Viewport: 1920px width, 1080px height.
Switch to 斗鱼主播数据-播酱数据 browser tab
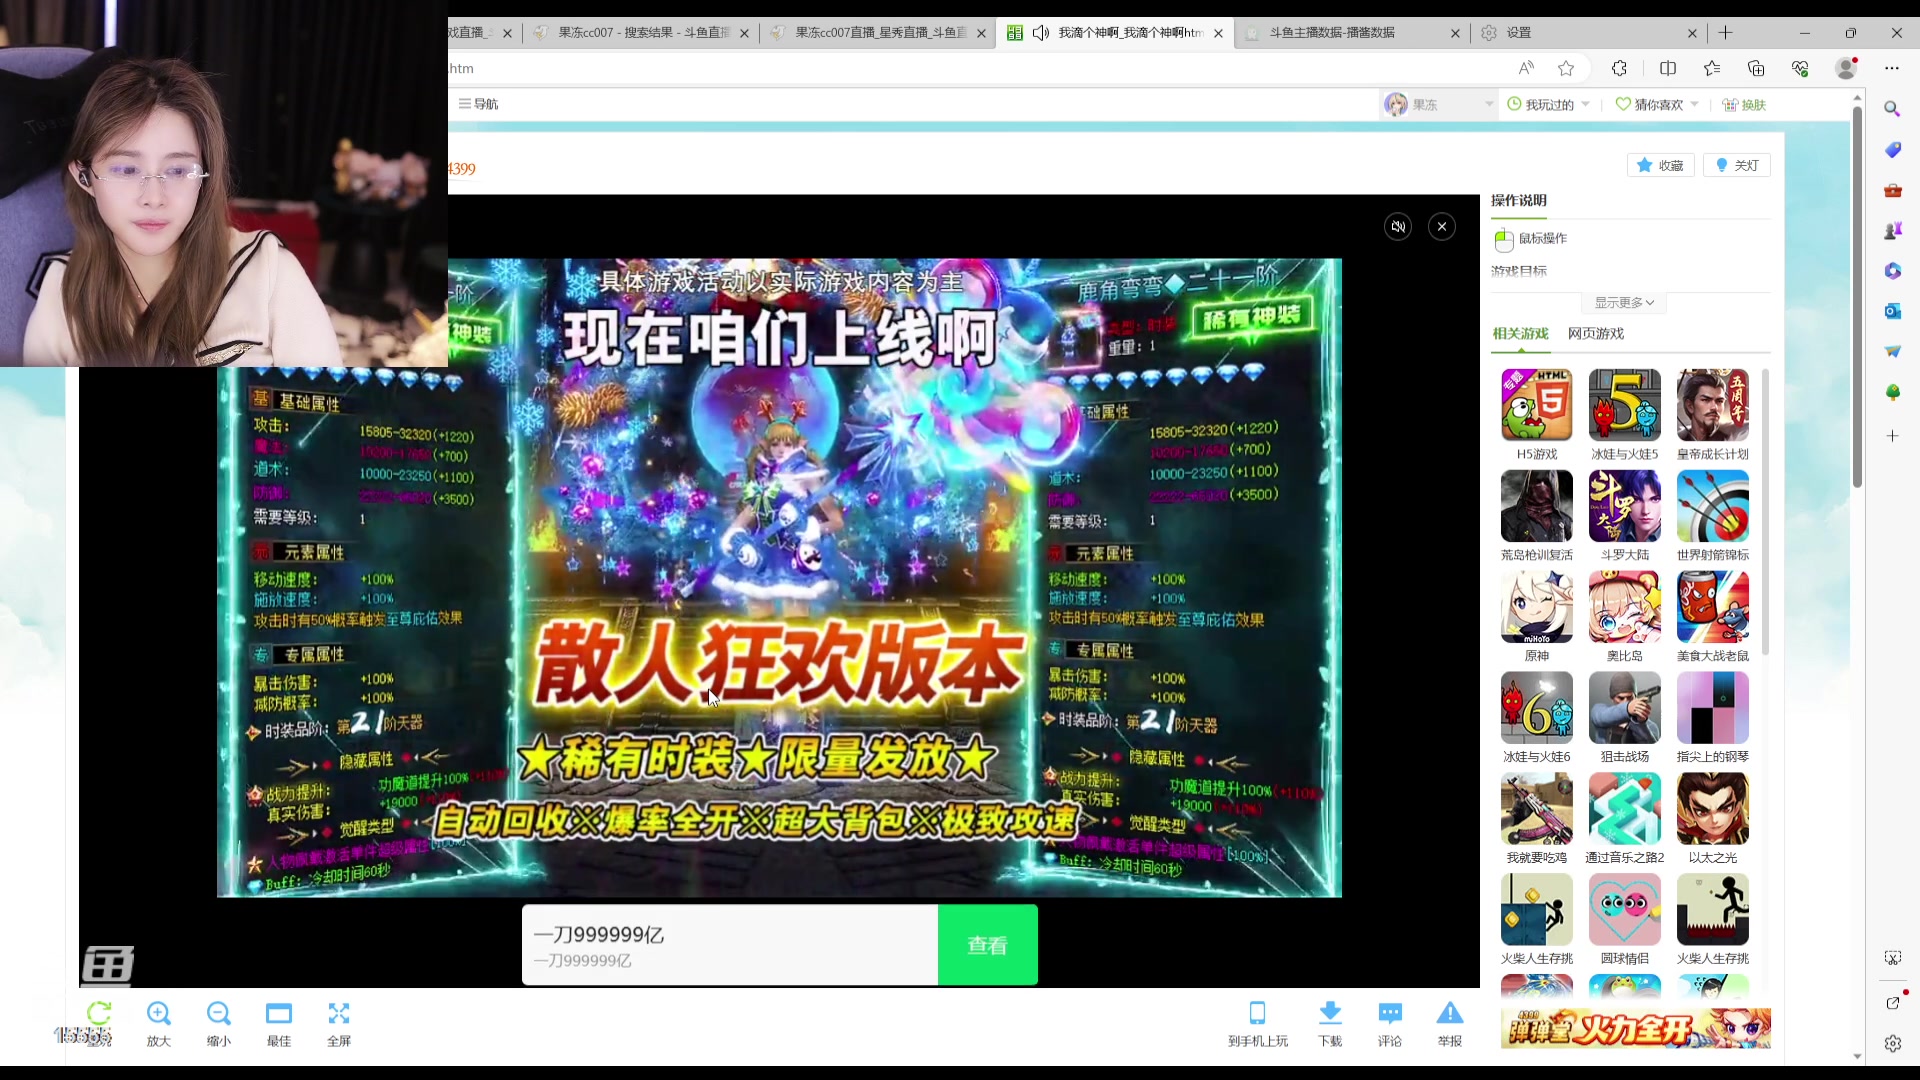(x=1352, y=33)
